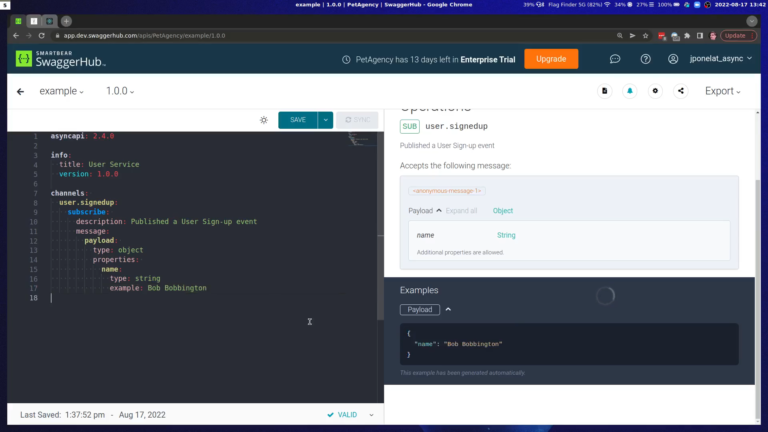Click the teal notifications bell icon
The image size is (768, 432).
coord(630,91)
